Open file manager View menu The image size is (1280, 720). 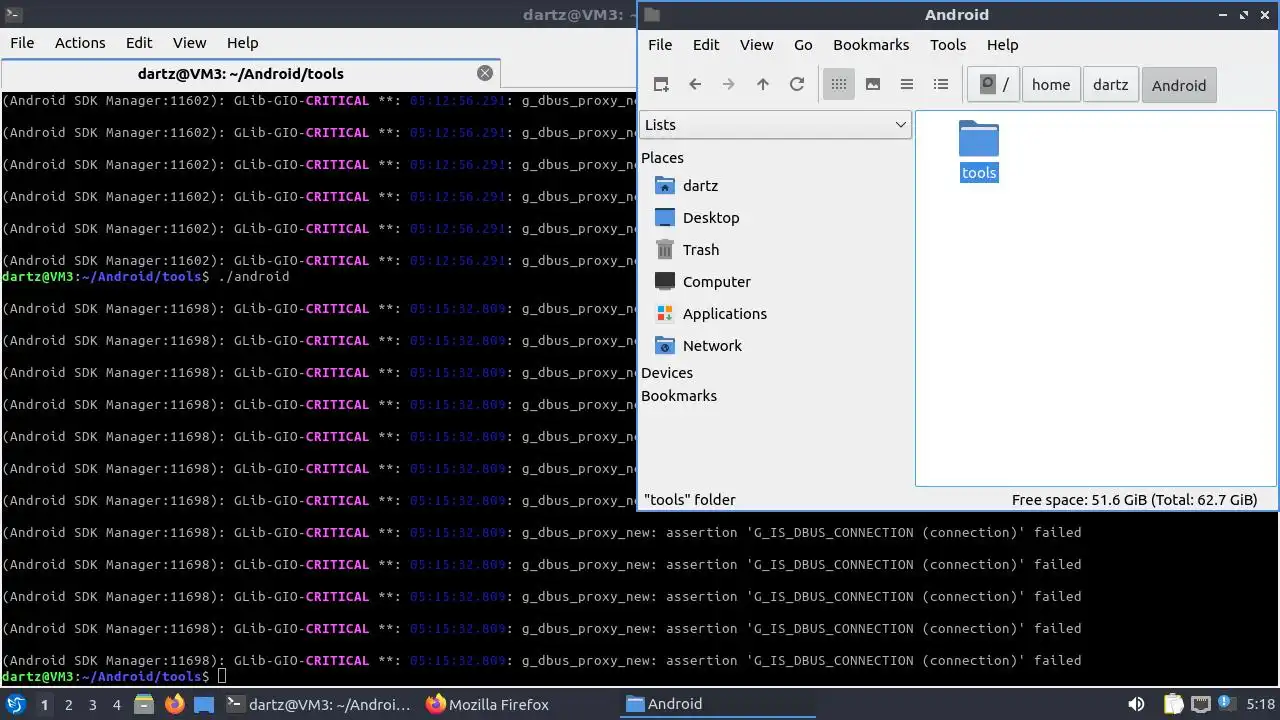pyautogui.click(x=756, y=45)
